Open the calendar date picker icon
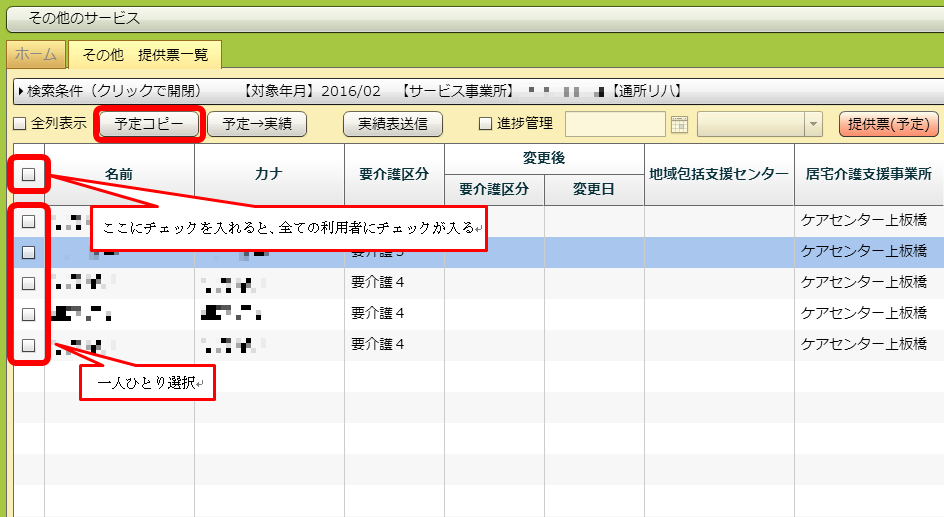Viewport: 944px width, 517px height. tap(680, 124)
